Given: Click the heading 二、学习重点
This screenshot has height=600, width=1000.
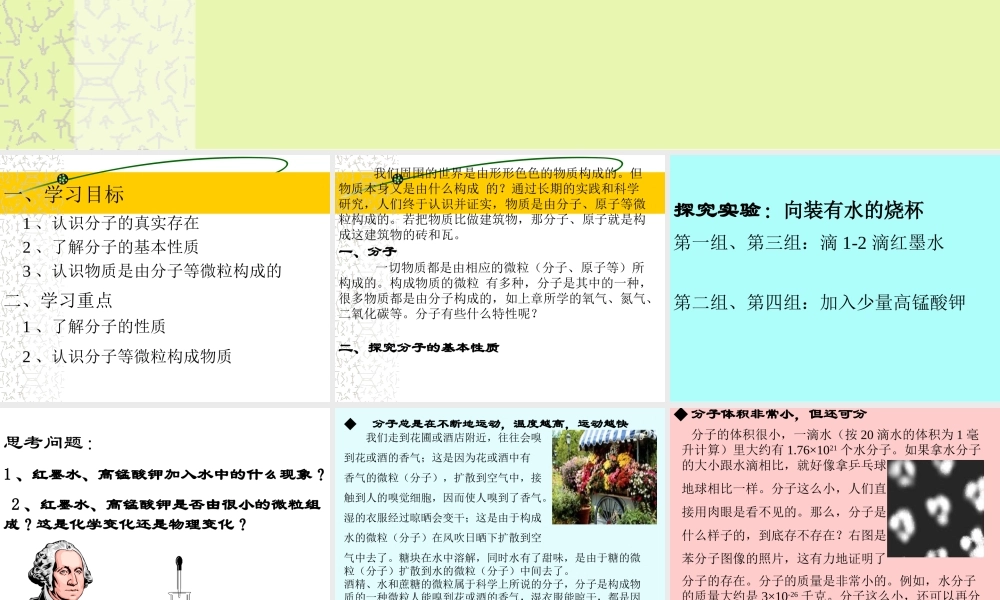Looking at the screenshot, I should tap(58, 300).
